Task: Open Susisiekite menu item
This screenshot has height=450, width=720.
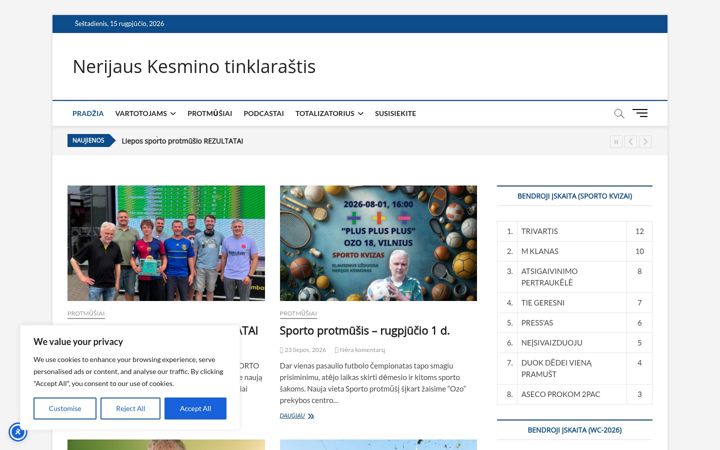Action: tap(395, 113)
